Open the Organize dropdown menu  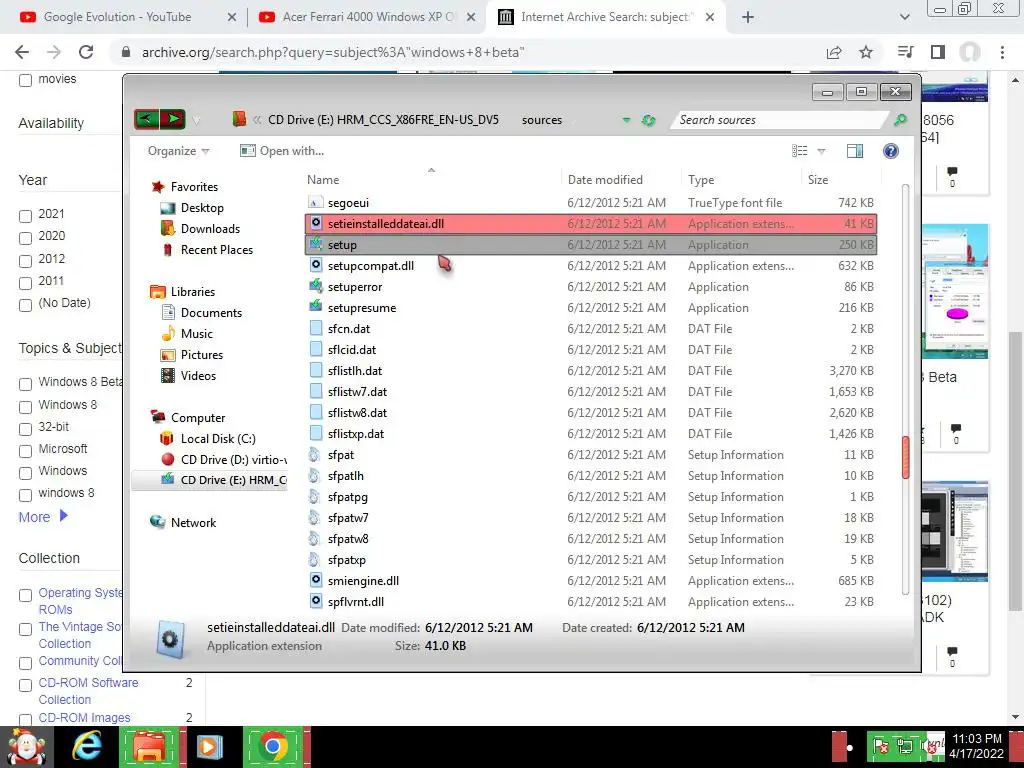pos(178,151)
